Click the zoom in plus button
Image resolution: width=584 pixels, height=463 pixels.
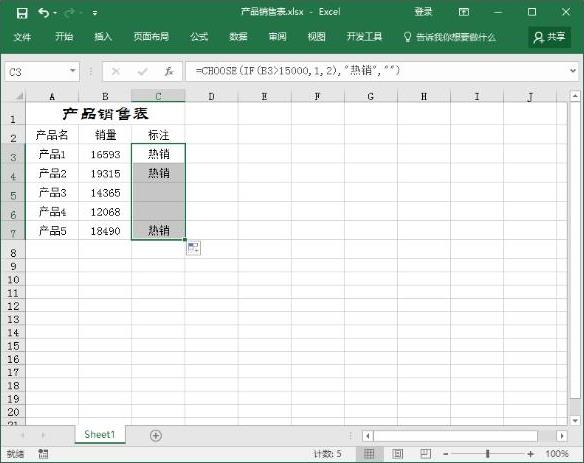pos(530,454)
